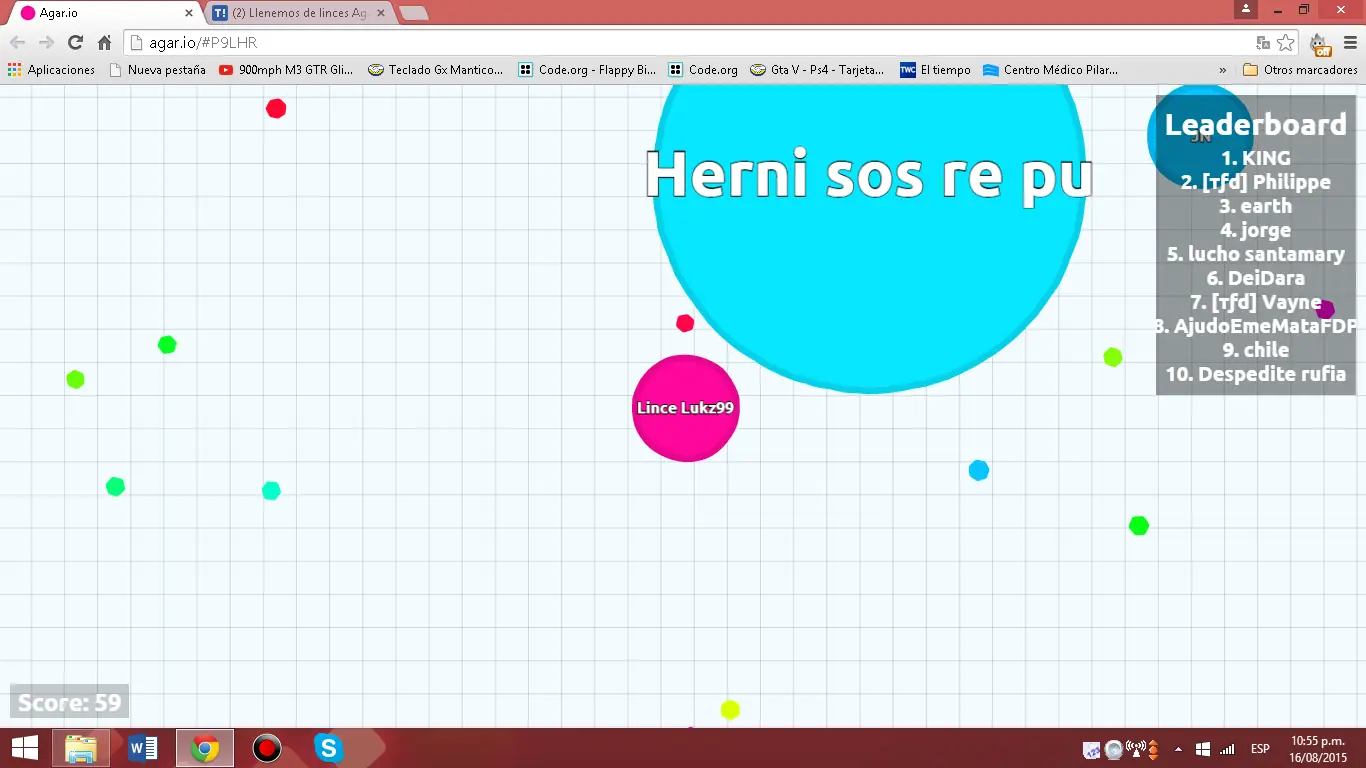Go forward with the browser arrow
Image resolution: width=1366 pixels, height=768 pixels.
coord(46,42)
